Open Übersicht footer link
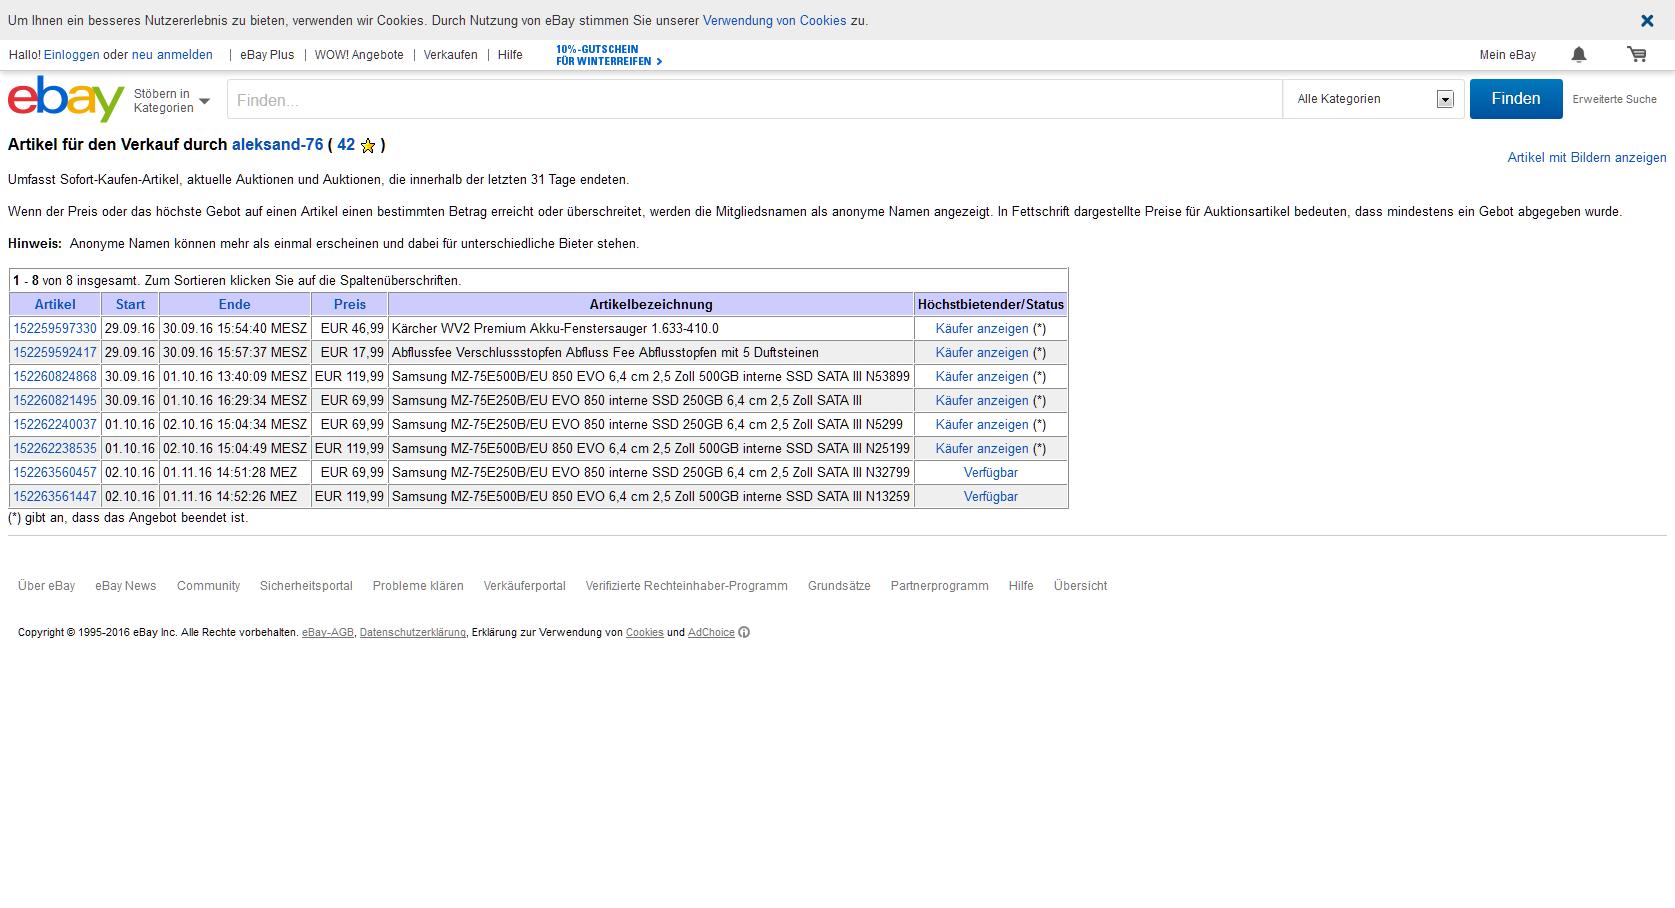The height and width of the screenshot is (908, 1675). point(1080,586)
